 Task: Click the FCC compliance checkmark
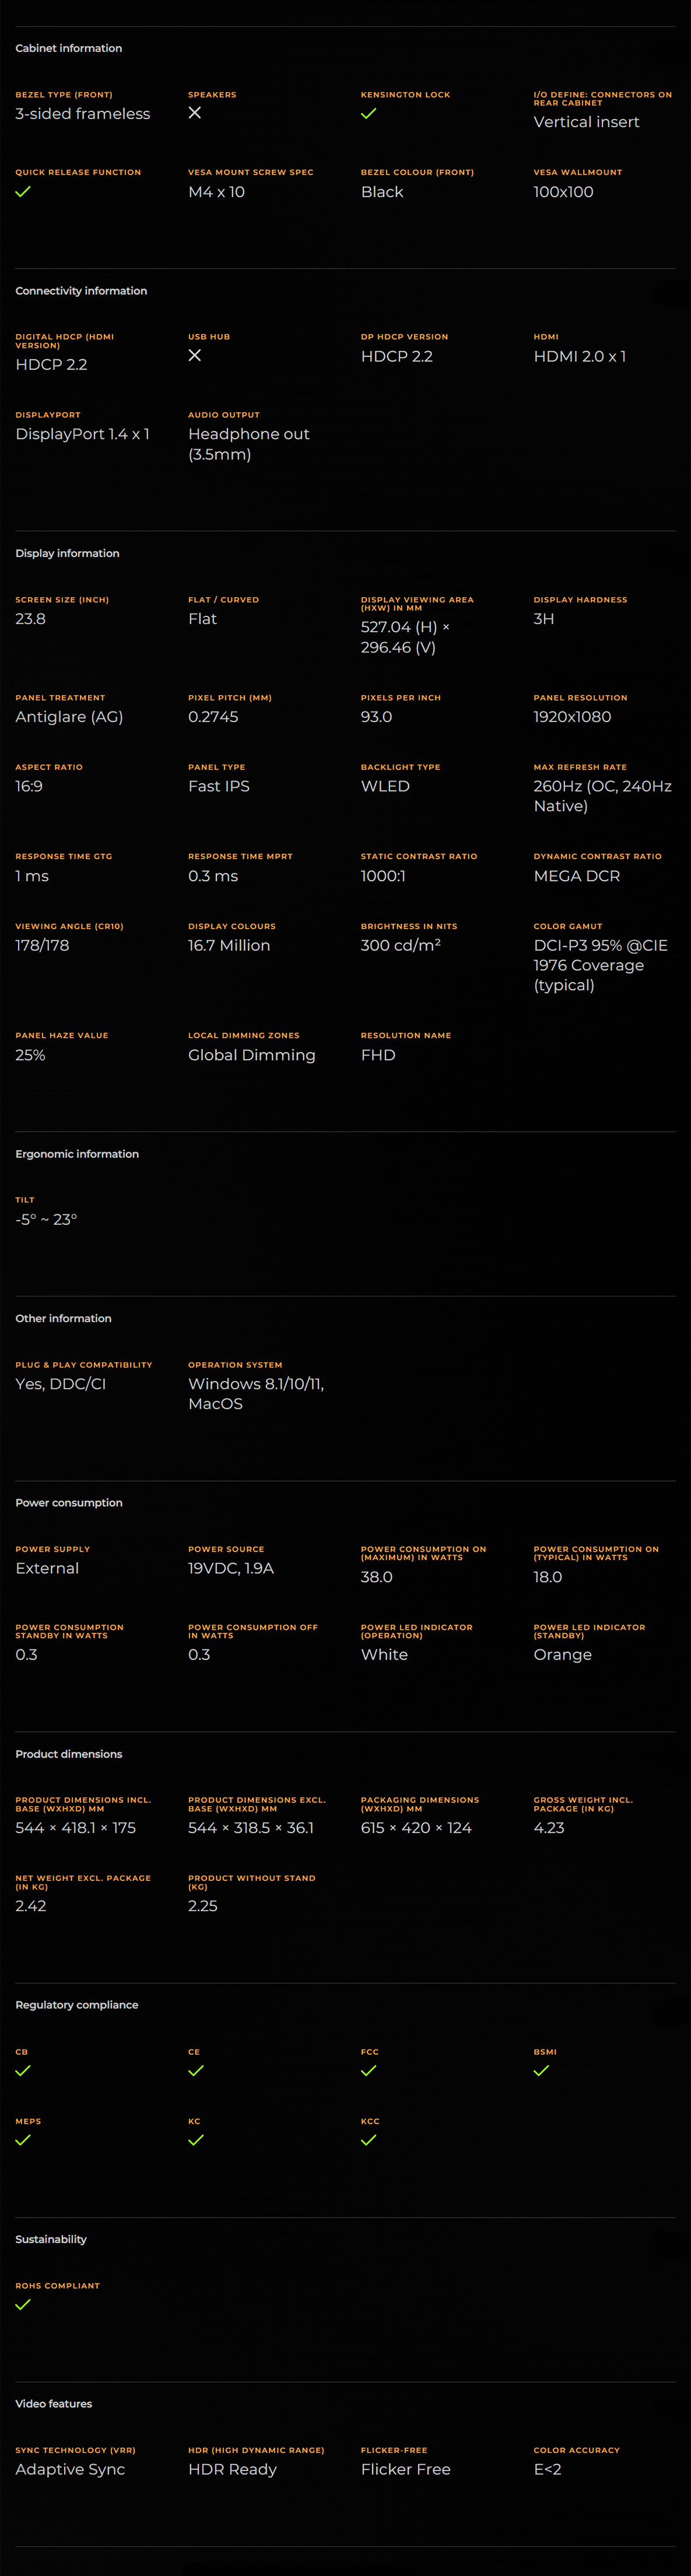click(x=368, y=2071)
